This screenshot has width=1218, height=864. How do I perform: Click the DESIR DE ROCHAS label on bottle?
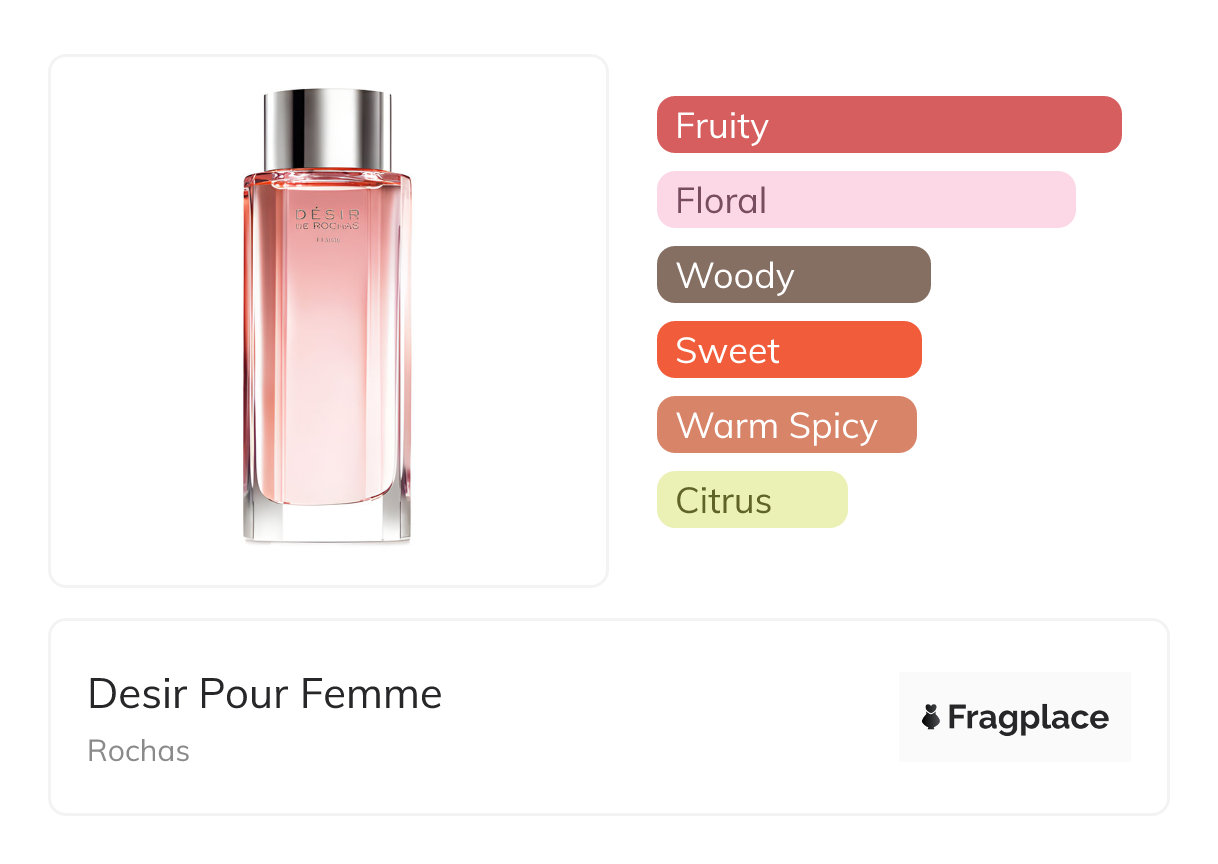coord(327,220)
